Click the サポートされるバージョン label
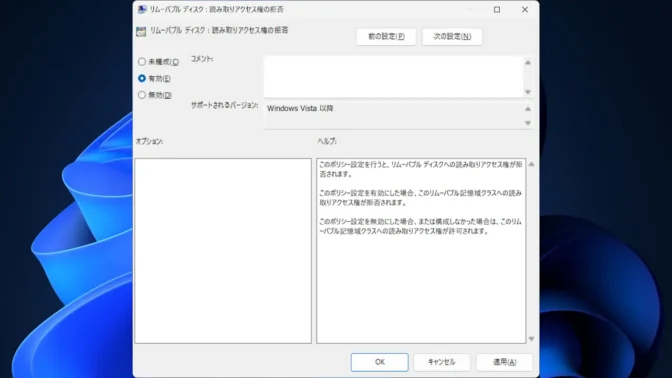 [x=224, y=105]
